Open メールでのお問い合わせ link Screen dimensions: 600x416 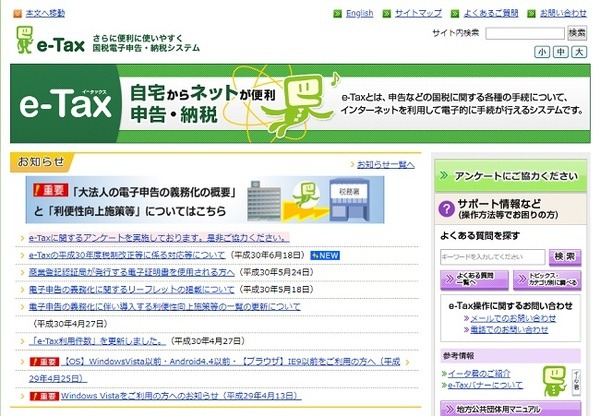(513, 318)
